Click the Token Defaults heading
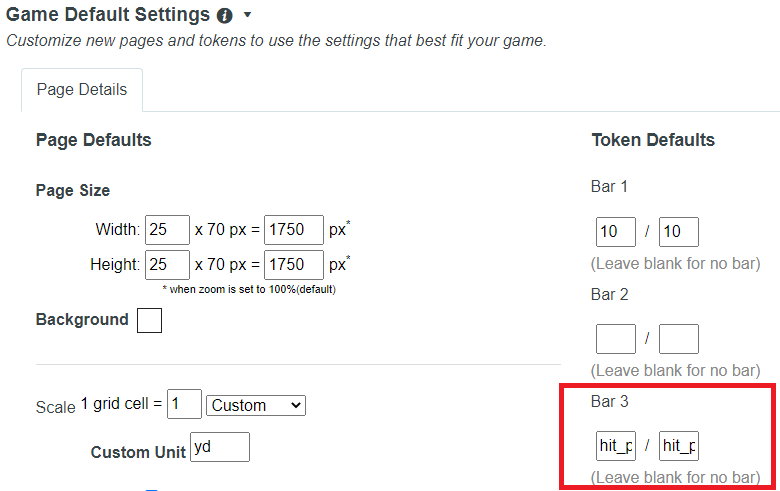780x491 pixels. (653, 140)
